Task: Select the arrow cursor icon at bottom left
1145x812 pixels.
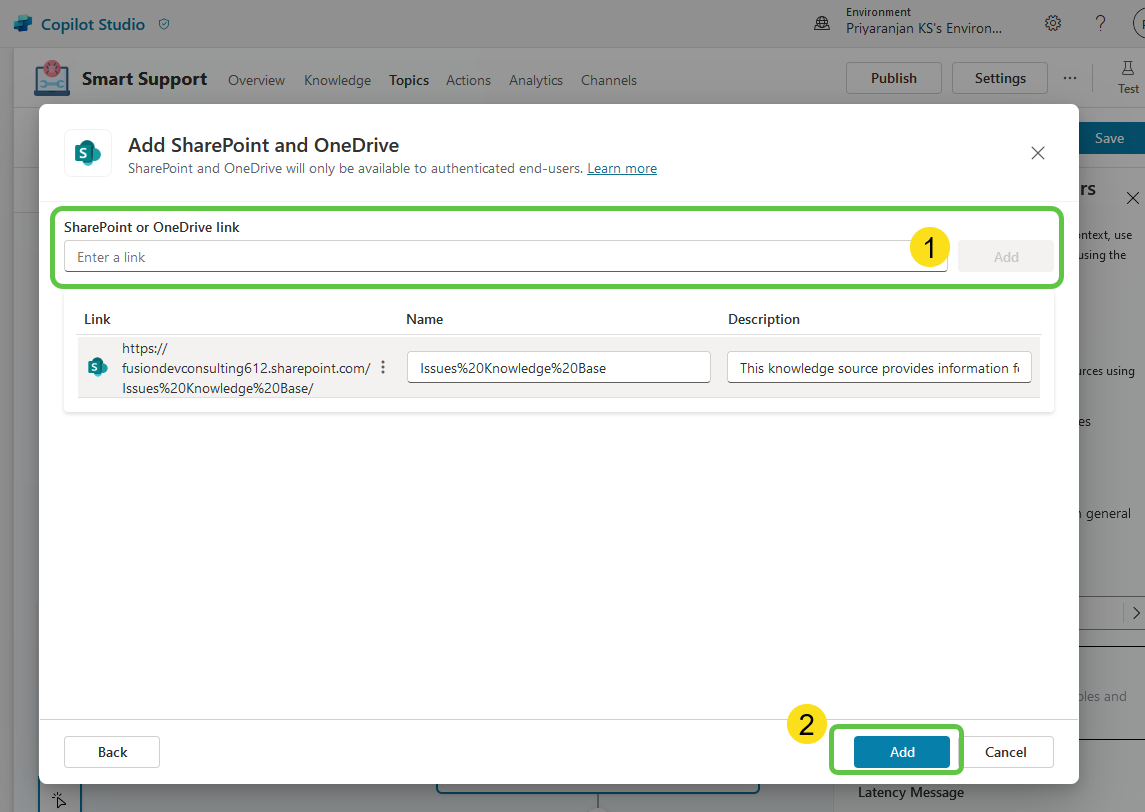Action: (59, 799)
